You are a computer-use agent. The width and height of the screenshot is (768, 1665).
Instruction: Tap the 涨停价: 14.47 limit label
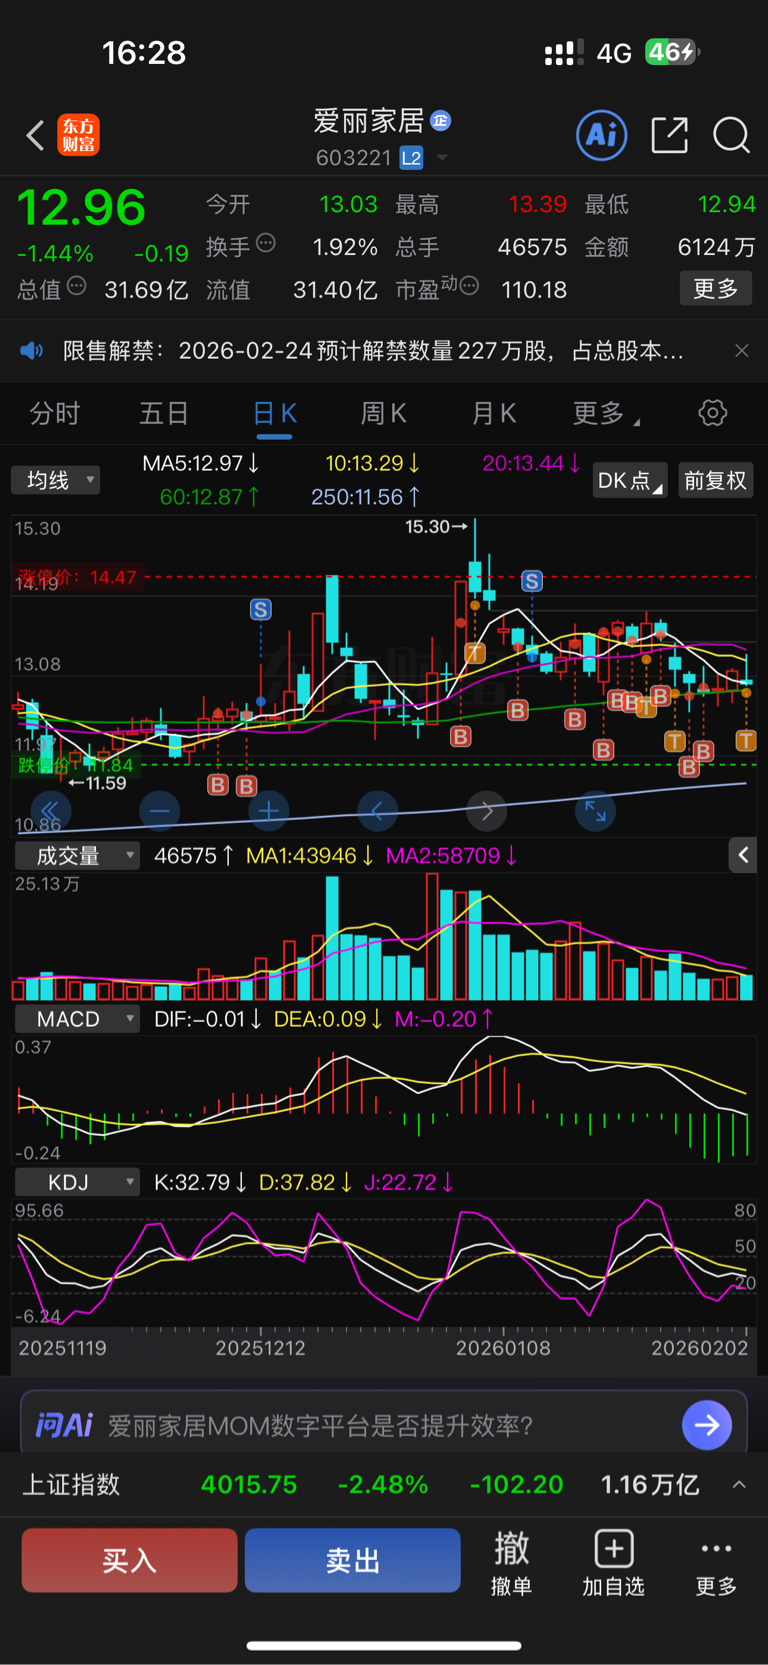(x=77, y=577)
